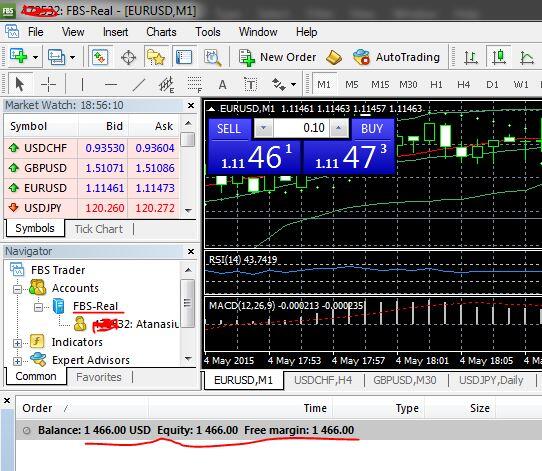Open the Help menu
This screenshot has width=542, height=471.
pos(307,32)
